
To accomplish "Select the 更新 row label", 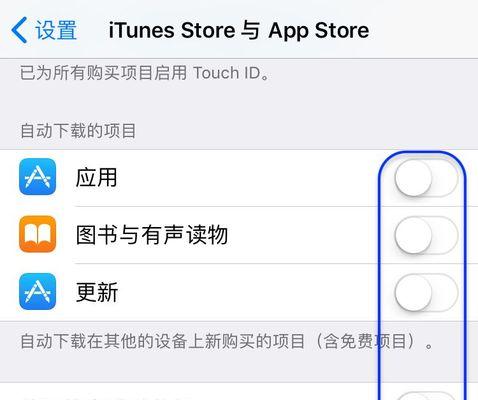I will pos(97,292).
